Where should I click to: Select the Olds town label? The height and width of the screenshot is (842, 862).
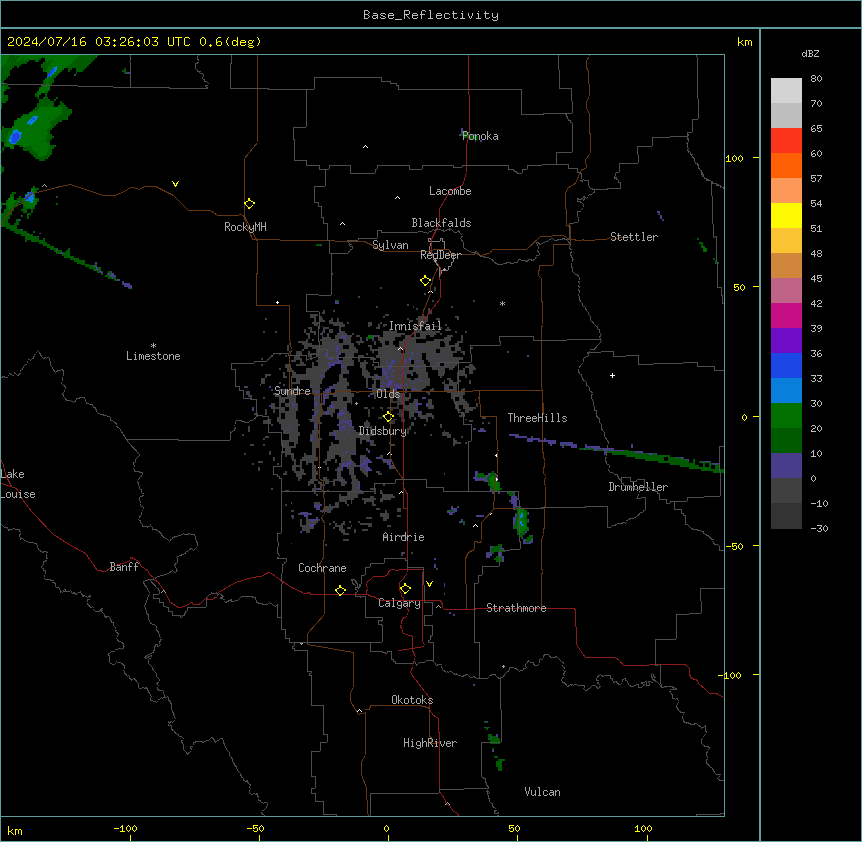(x=388, y=394)
